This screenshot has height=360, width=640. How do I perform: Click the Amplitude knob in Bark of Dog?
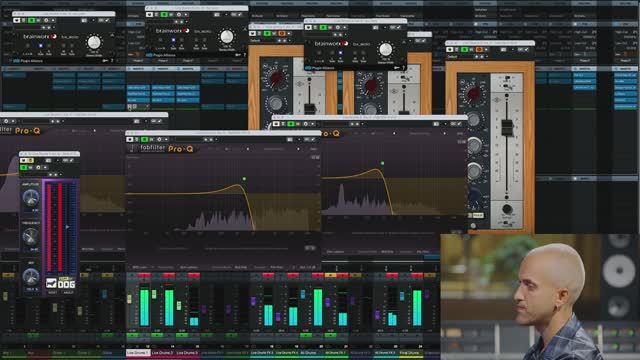[31, 198]
